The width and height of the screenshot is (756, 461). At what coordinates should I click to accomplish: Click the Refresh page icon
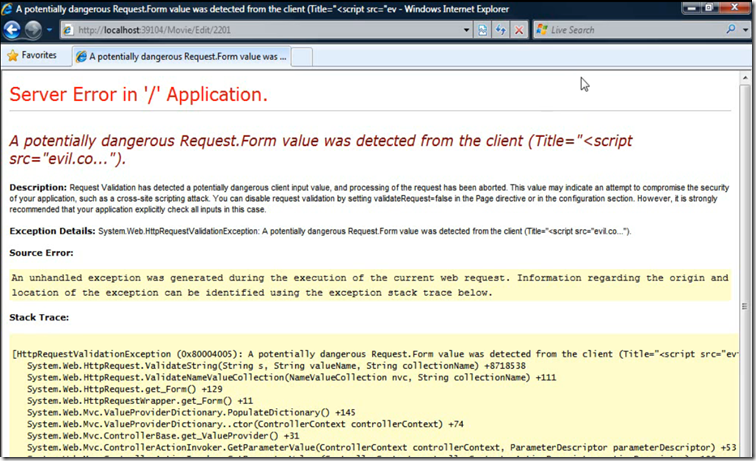point(500,30)
